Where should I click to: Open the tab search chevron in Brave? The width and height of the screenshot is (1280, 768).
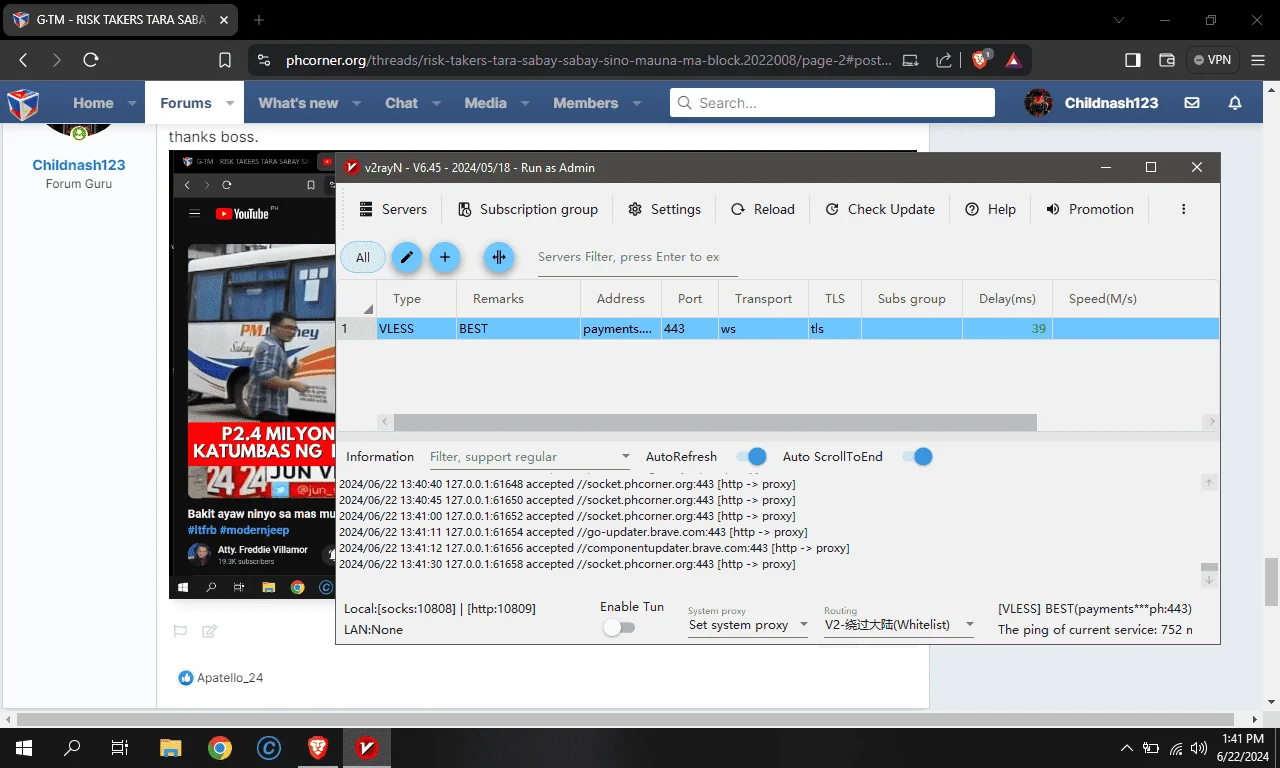click(1118, 20)
